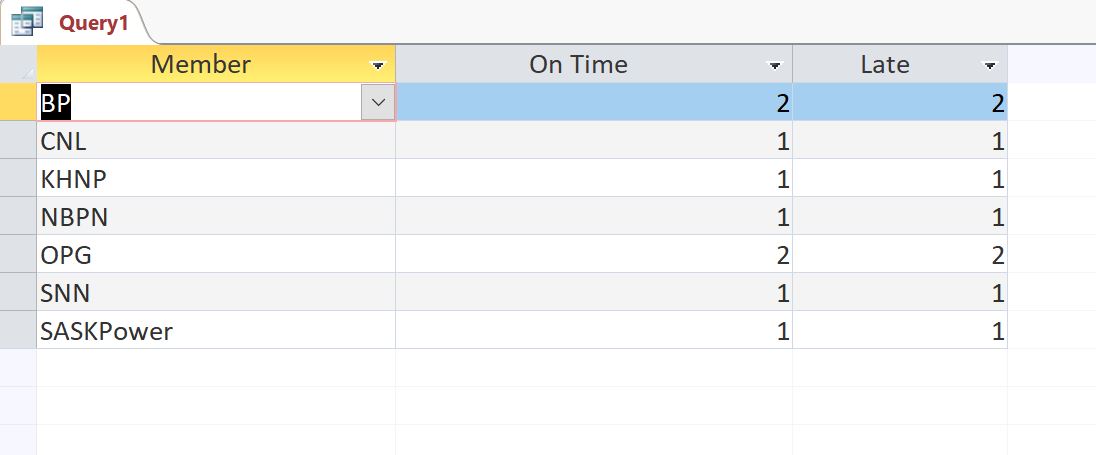Viewport: 1096px width, 455px height.
Task: Select the Member column header
Action: pos(200,65)
